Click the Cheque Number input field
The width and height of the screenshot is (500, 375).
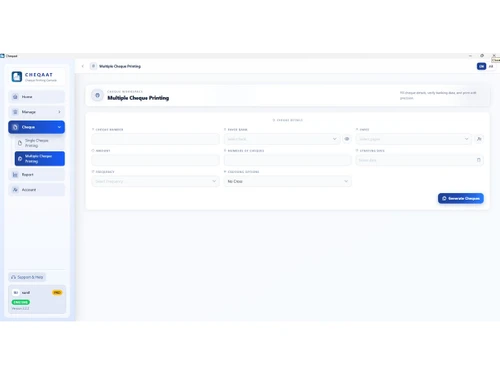pyautogui.click(x=155, y=139)
